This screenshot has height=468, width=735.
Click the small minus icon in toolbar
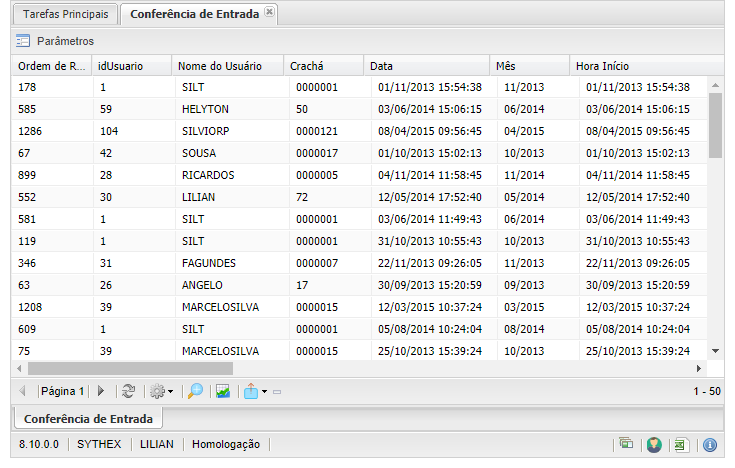click(x=277, y=392)
